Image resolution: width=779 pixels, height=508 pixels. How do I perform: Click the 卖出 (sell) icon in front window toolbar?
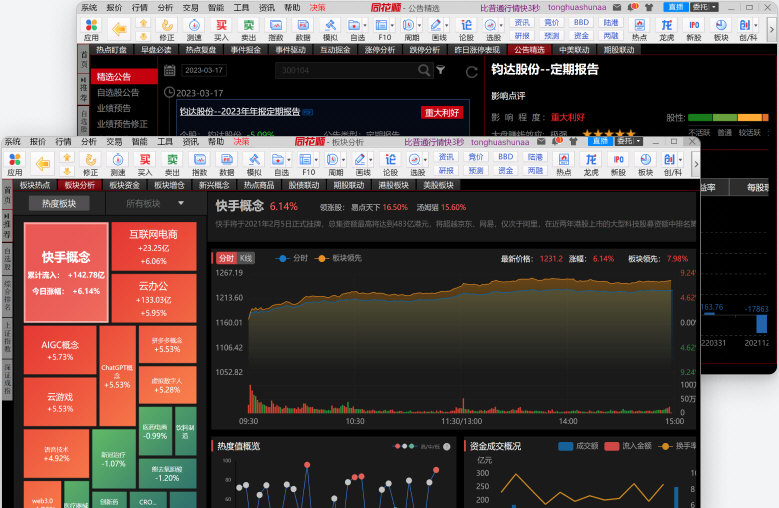pos(172,162)
